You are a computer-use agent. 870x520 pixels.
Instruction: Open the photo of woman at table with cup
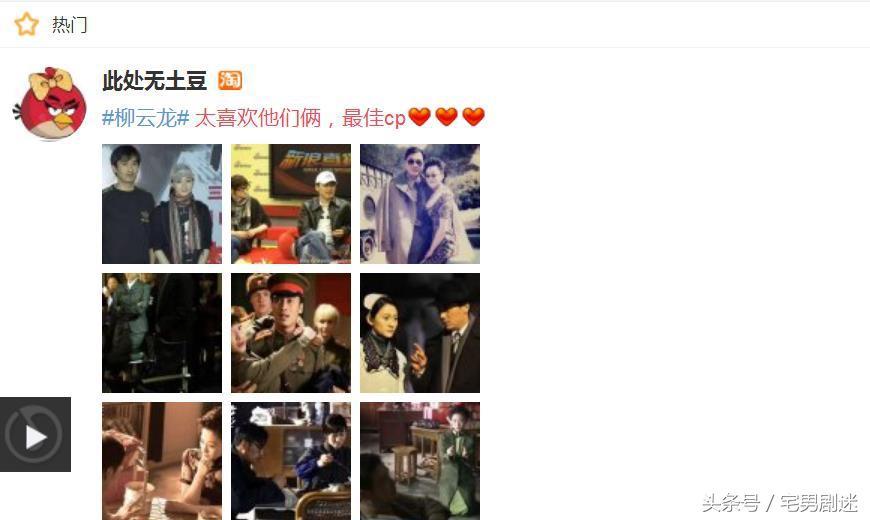point(162,461)
